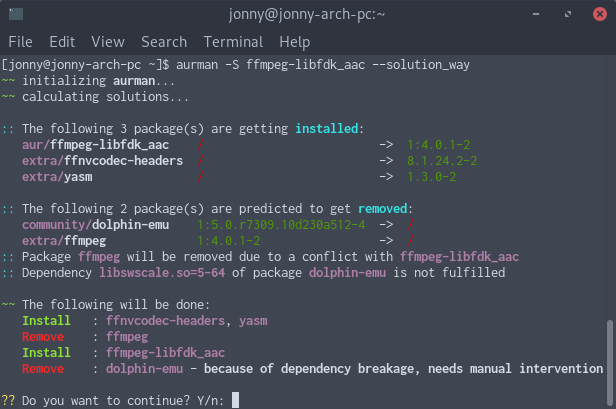The height and width of the screenshot is (409, 616).
Task: Click version '1:5.0.r7309.10d230a512-4'
Action: [281, 225]
